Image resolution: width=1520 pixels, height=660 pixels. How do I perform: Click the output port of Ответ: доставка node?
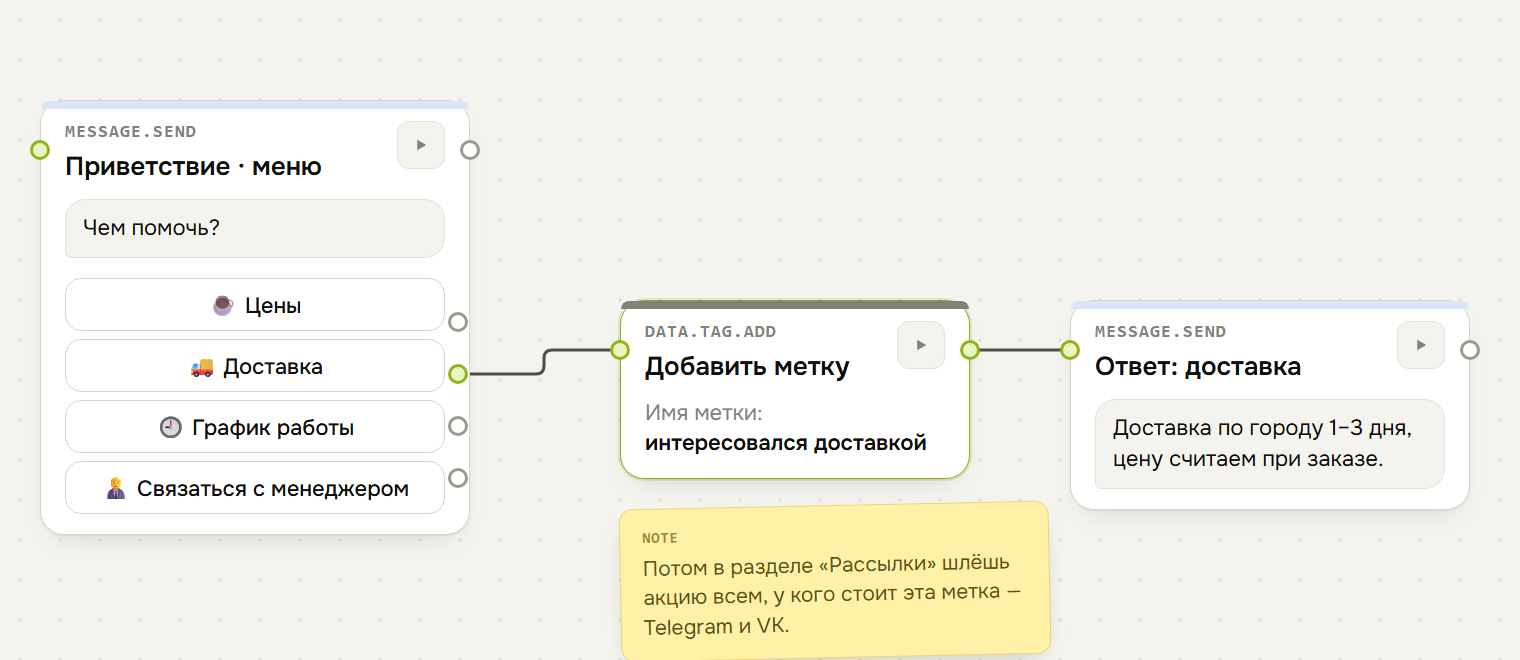[x=1470, y=350]
